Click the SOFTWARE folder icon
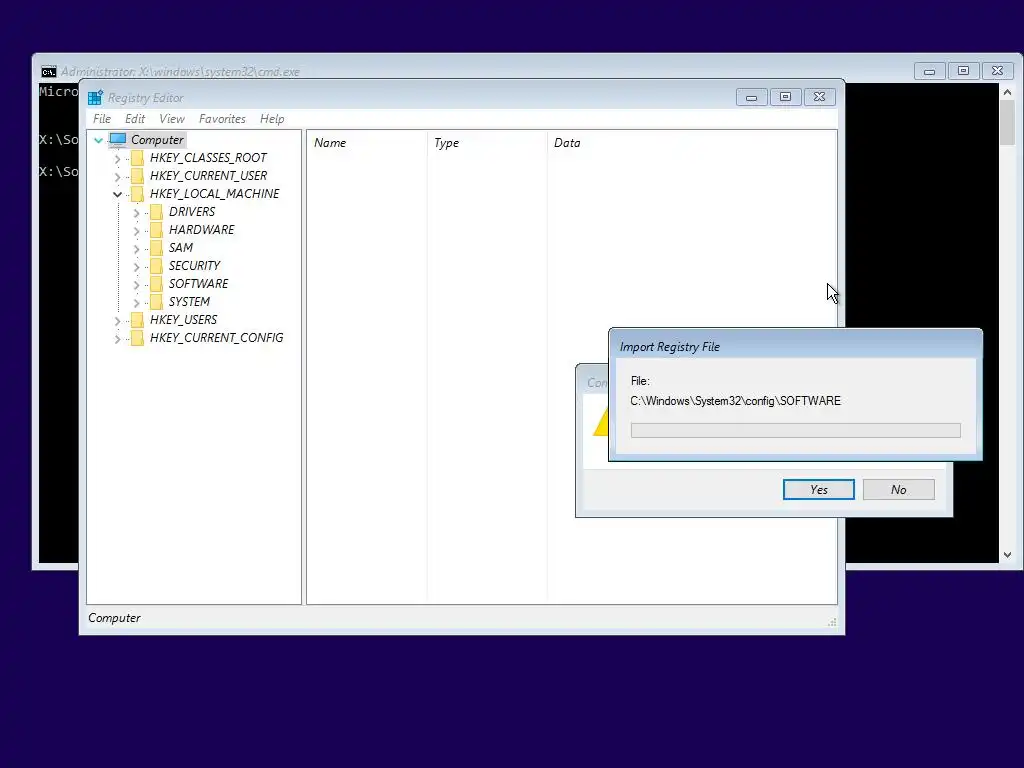The height and width of the screenshot is (768, 1024). click(156, 283)
